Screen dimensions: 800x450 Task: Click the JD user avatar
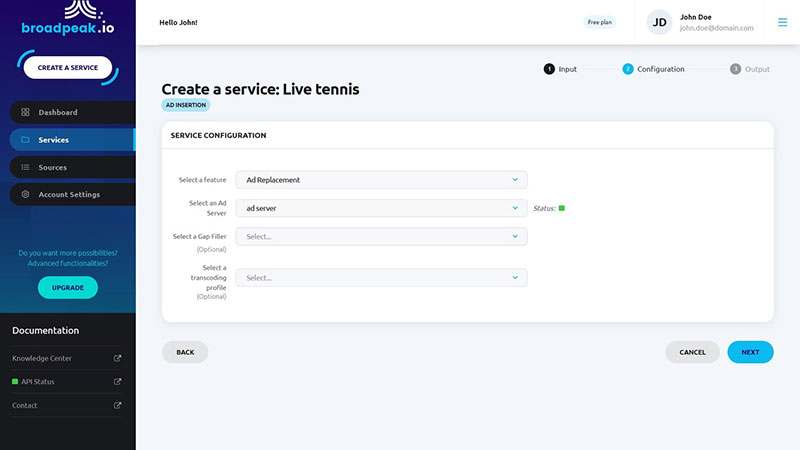[659, 22]
